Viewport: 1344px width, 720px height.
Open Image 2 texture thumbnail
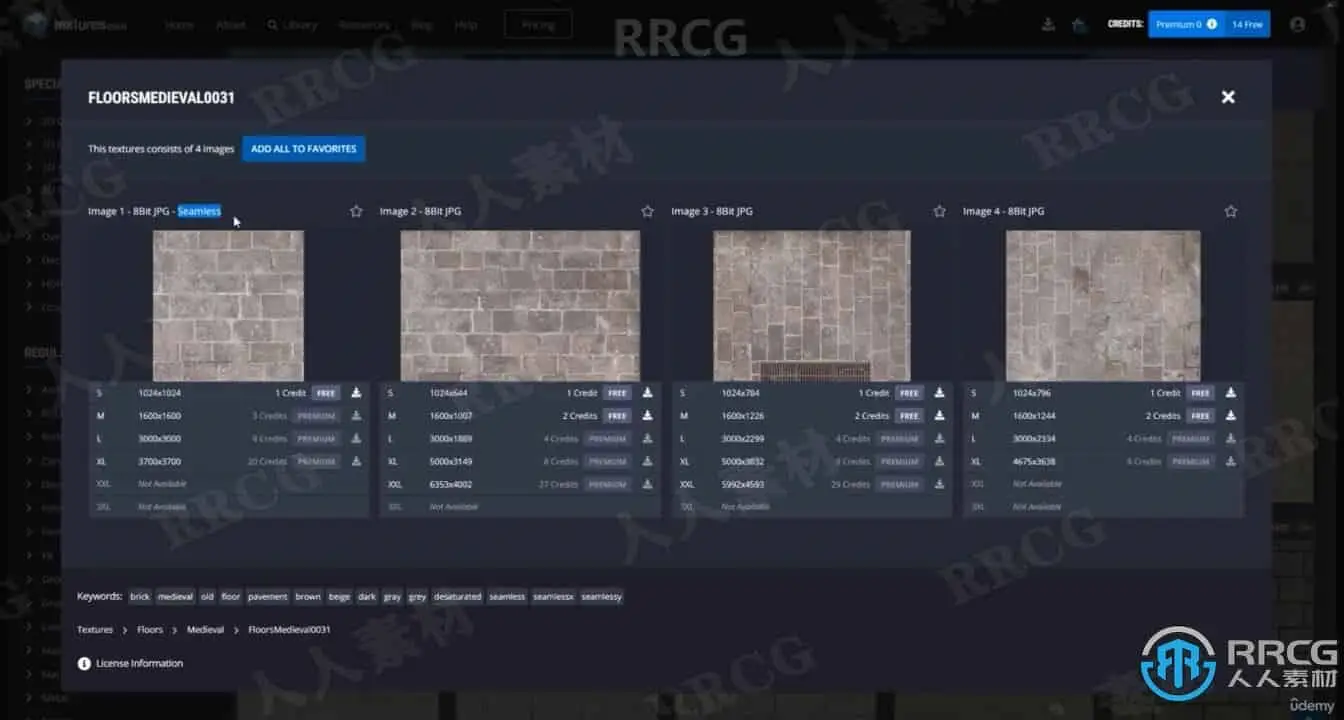[x=520, y=306]
